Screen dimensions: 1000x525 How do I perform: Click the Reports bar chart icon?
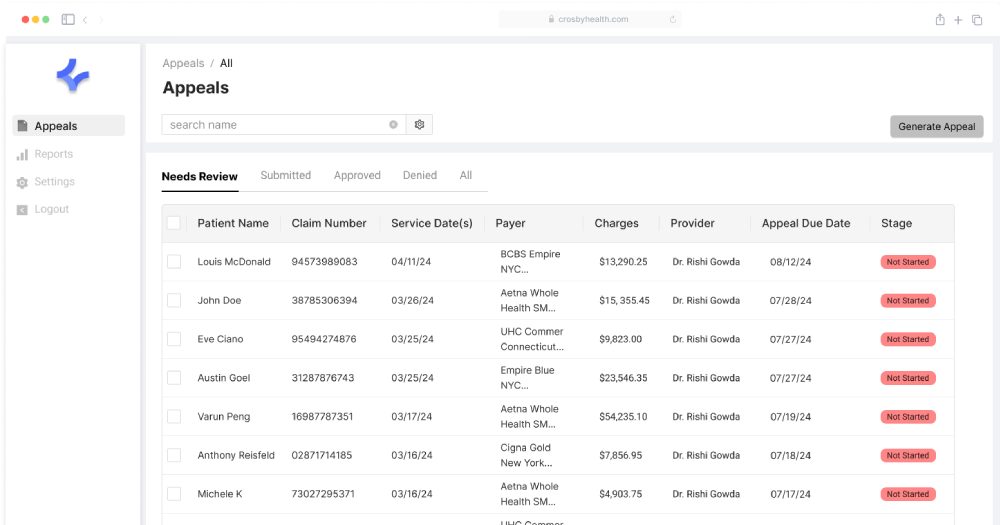(x=22, y=154)
